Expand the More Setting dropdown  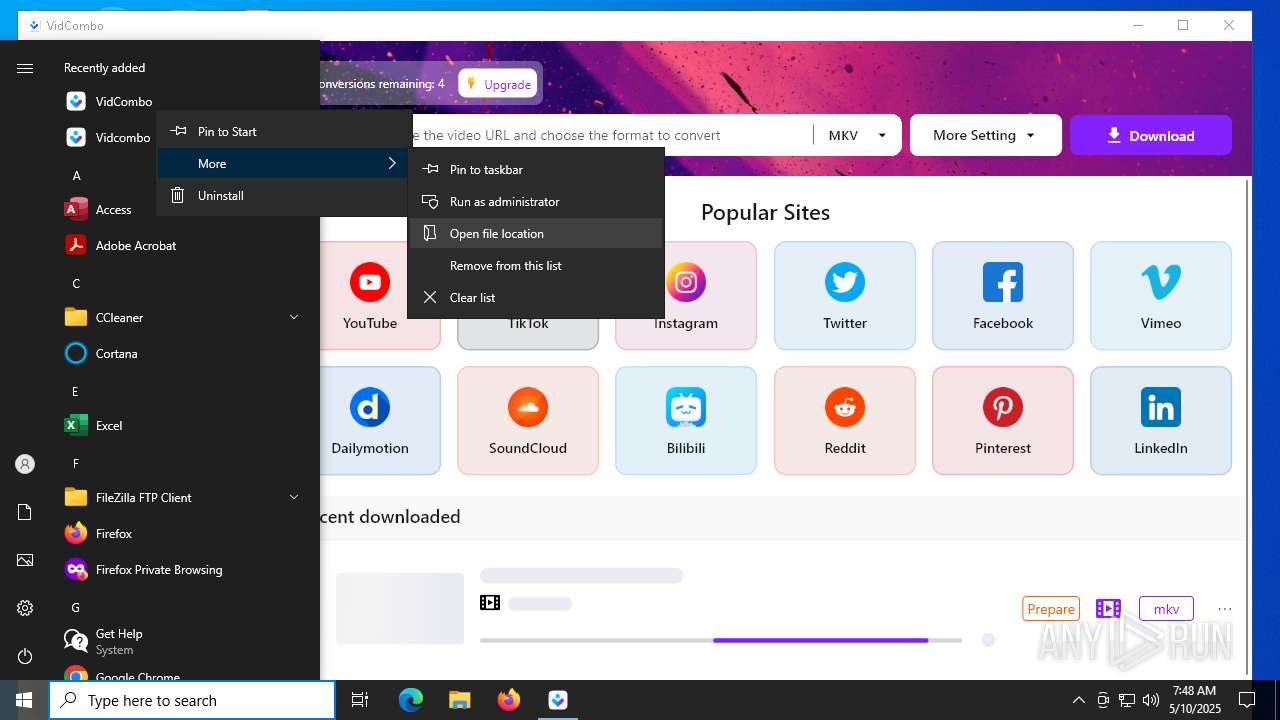[985, 135]
